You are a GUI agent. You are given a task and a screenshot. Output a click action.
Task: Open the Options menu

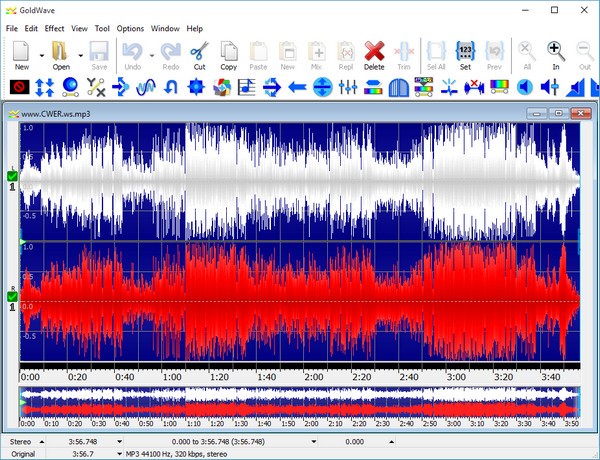pyautogui.click(x=130, y=29)
